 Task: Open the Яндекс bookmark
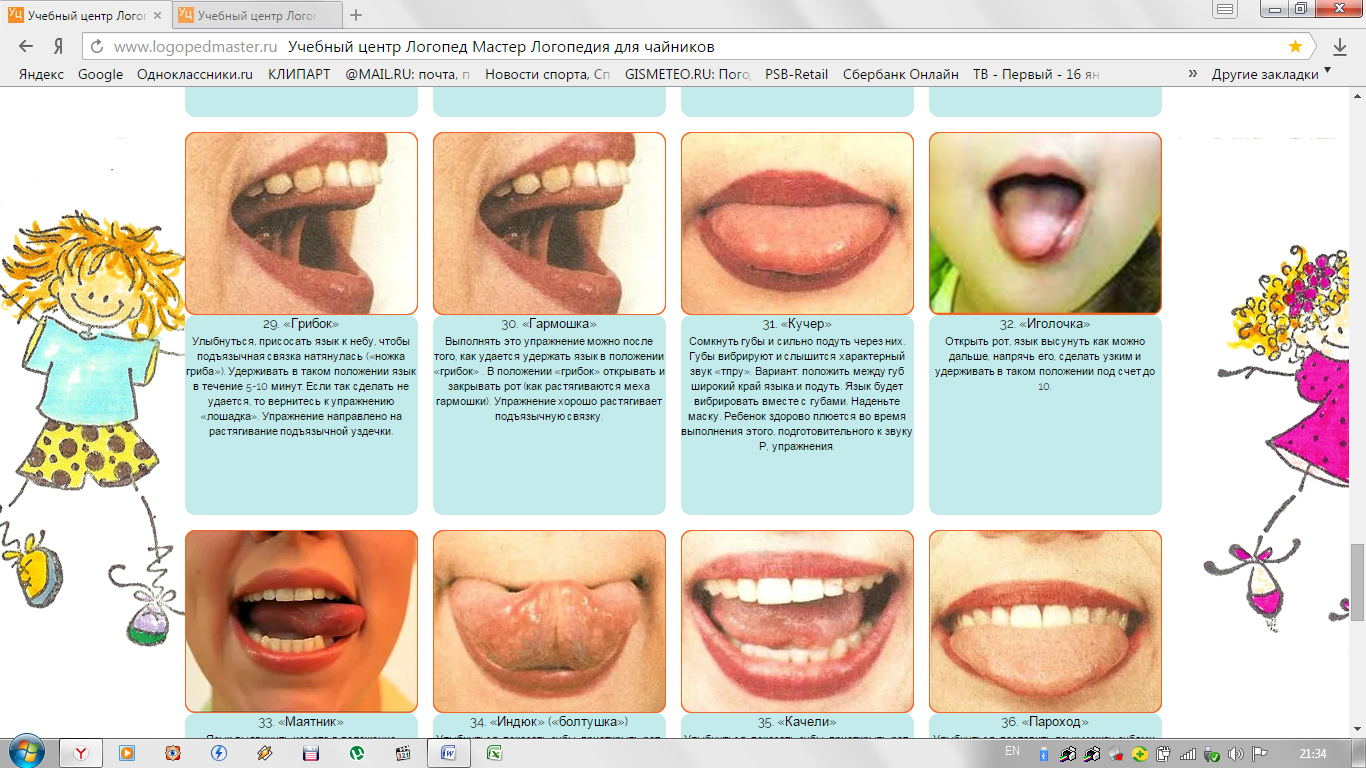point(41,74)
